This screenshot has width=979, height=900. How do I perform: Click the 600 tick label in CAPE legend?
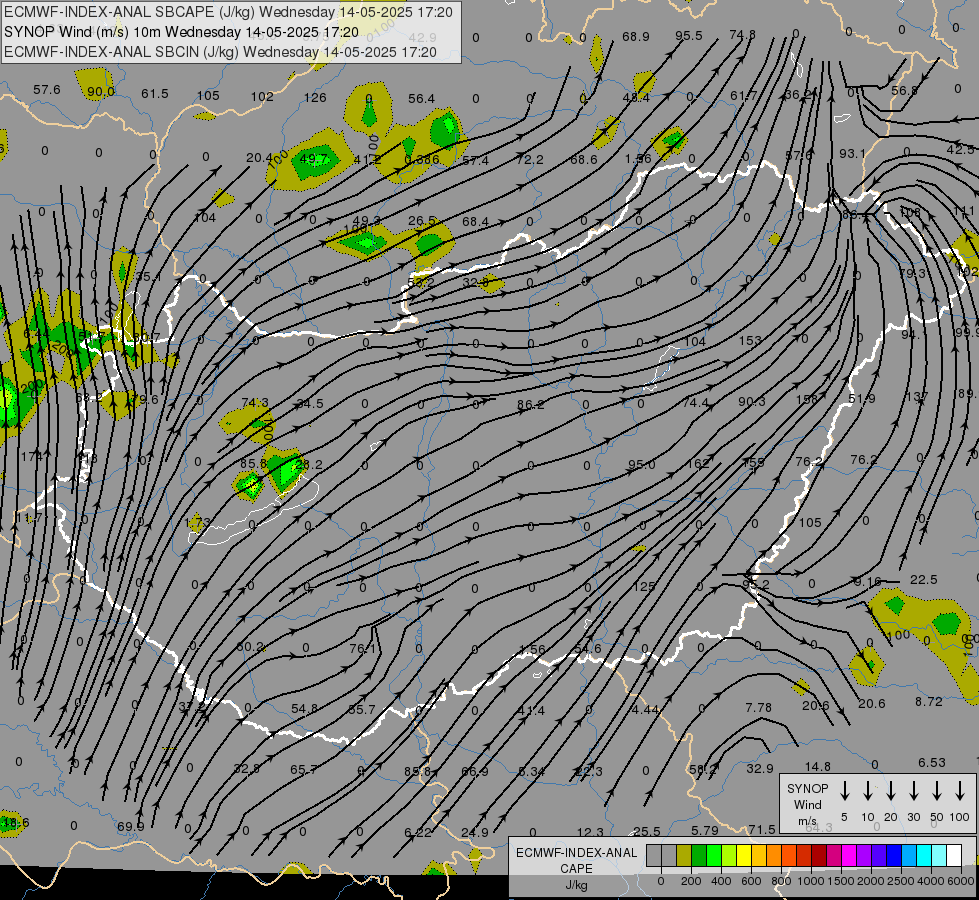click(x=751, y=881)
